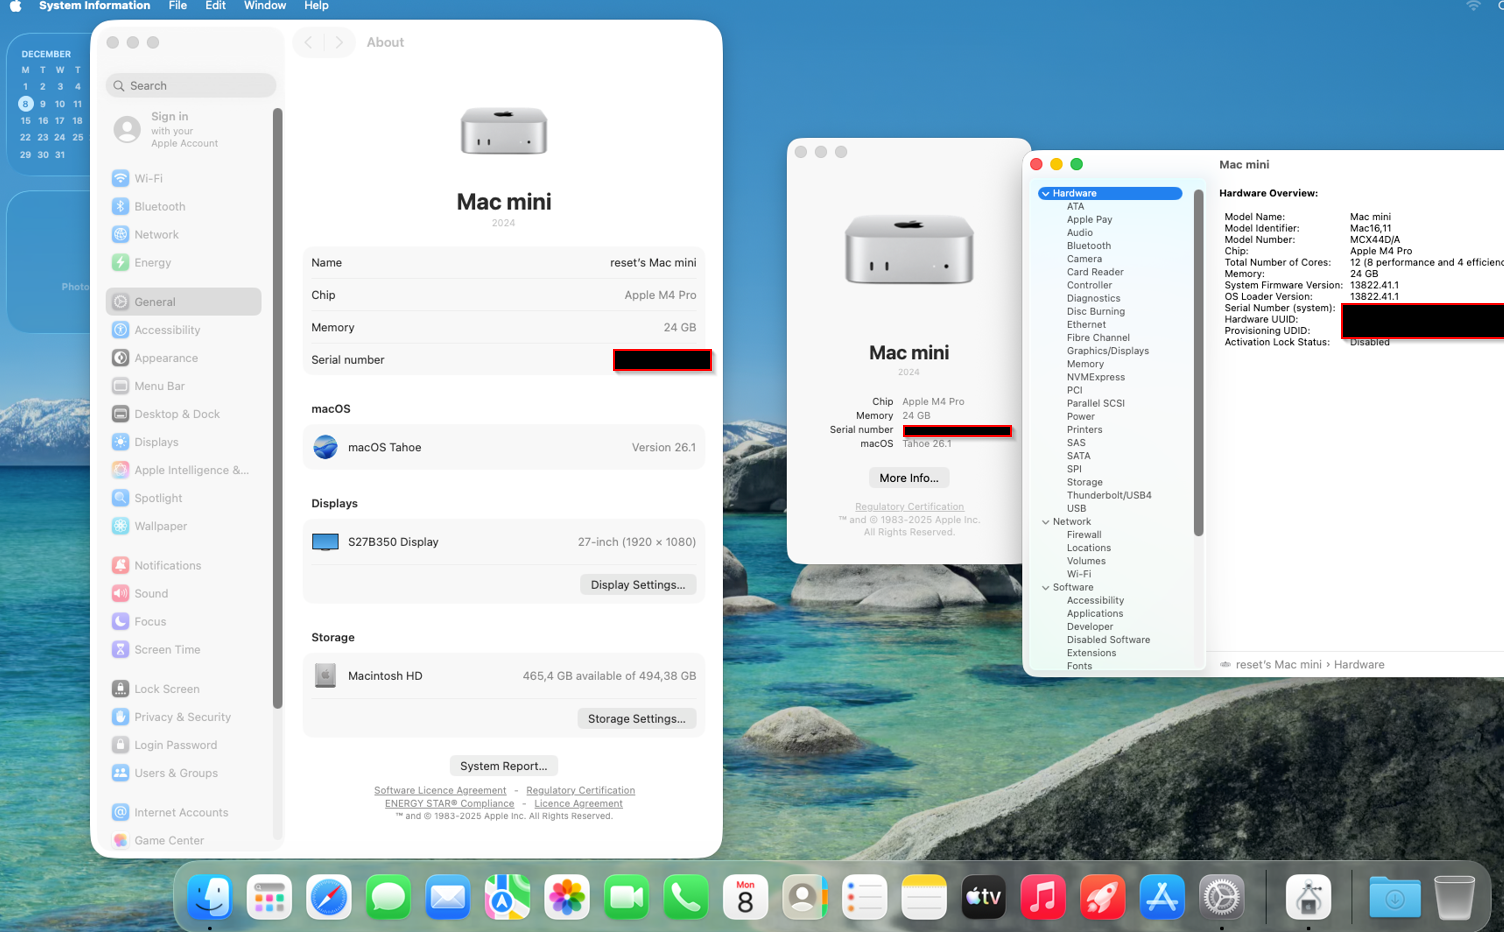Click the Spotlight icon in settings sidebar
The height and width of the screenshot is (932, 1504).
120,498
